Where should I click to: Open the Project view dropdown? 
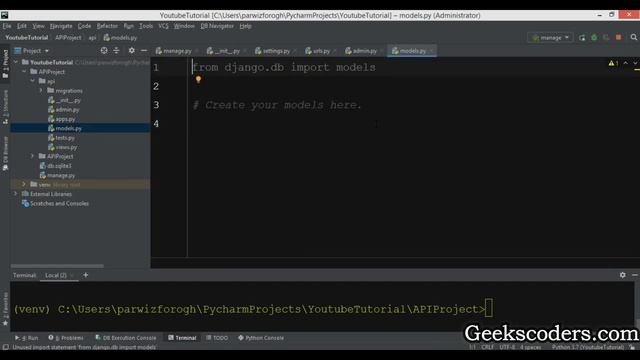point(32,51)
